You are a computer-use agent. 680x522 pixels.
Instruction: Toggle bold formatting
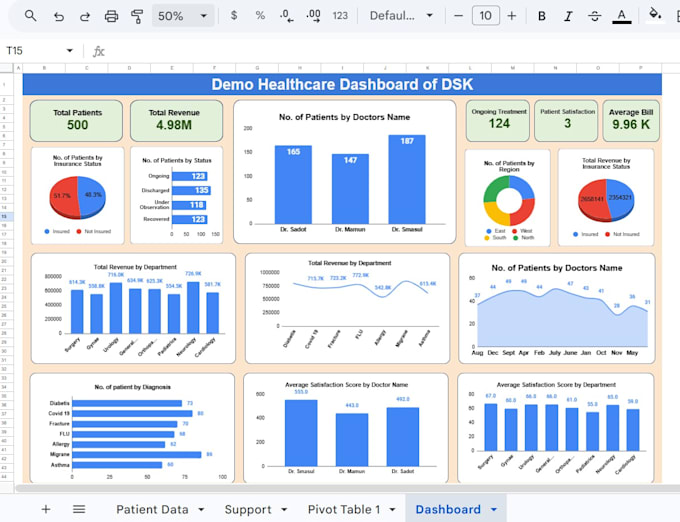click(x=542, y=16)
